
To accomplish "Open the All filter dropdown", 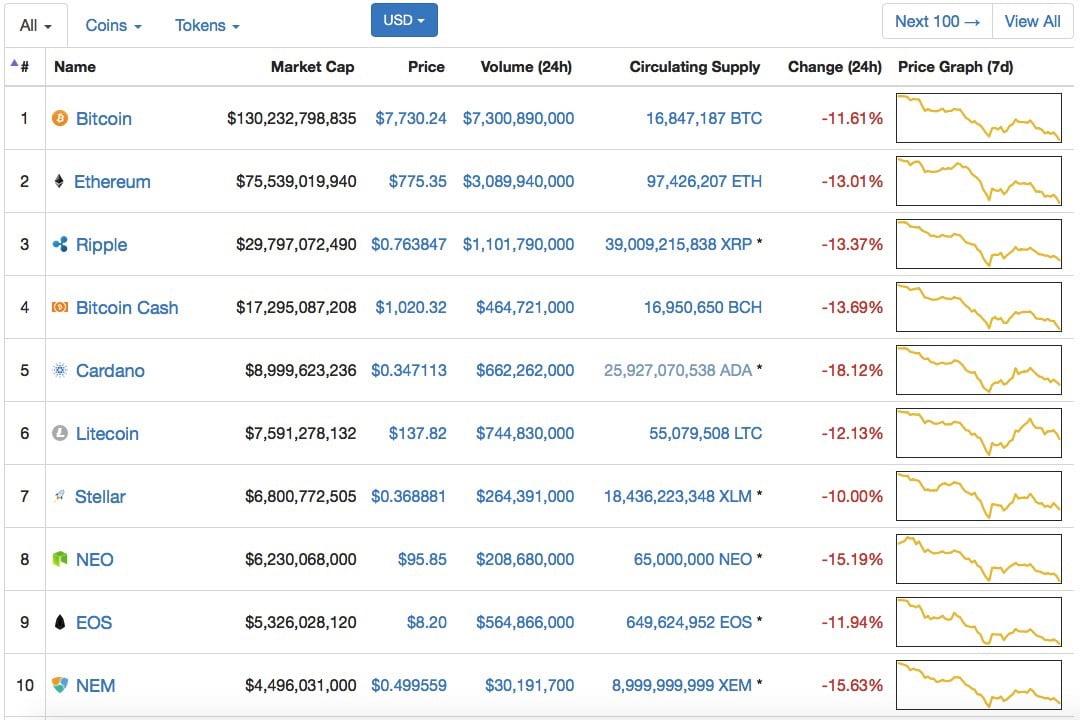I will (36, 25).
